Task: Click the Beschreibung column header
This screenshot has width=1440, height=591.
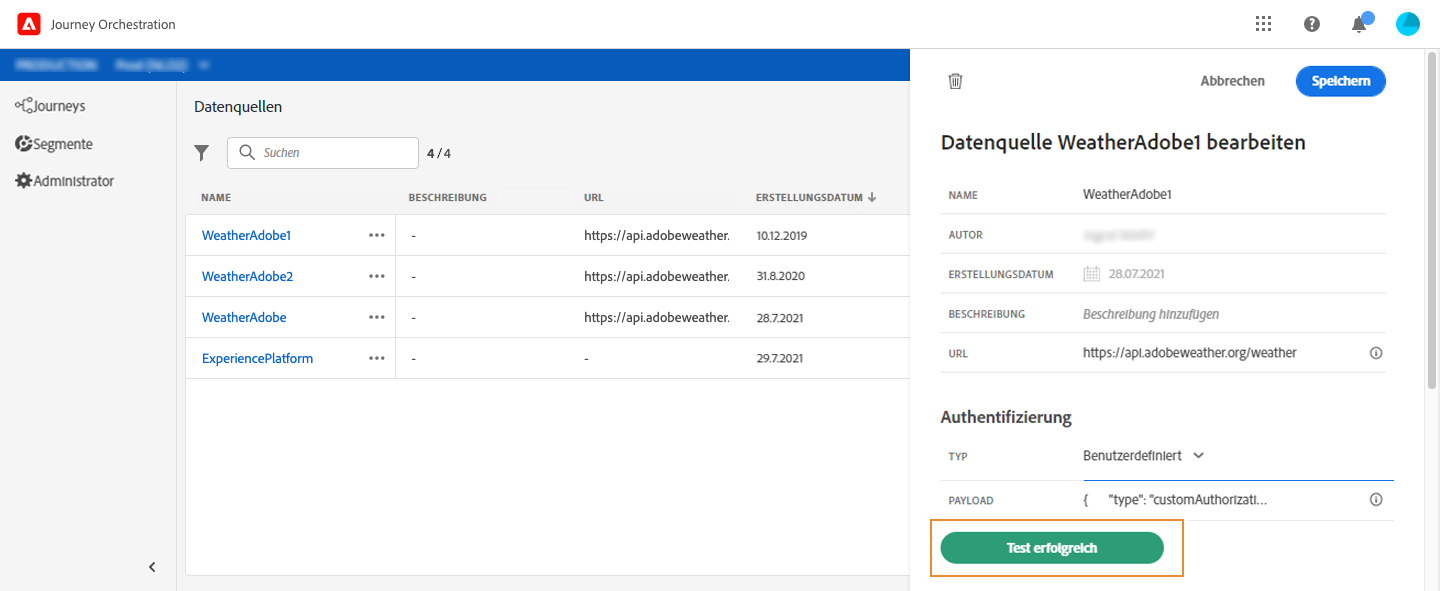Action: pos(447,198)
